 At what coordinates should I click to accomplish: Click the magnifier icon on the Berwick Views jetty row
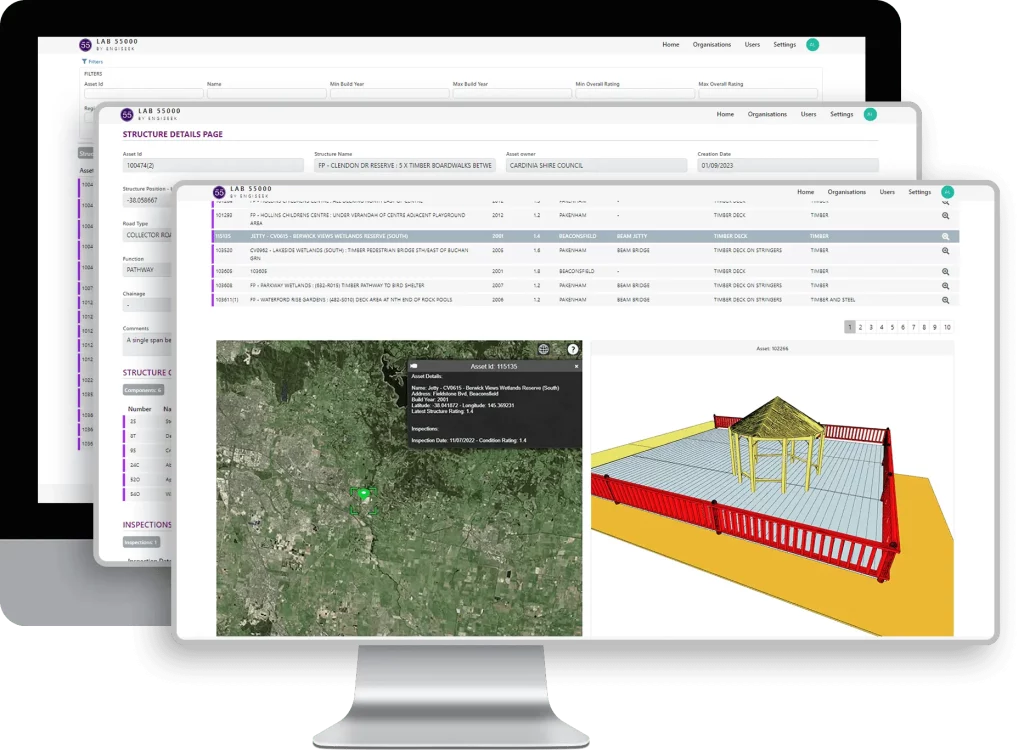(x=945, y=237)
